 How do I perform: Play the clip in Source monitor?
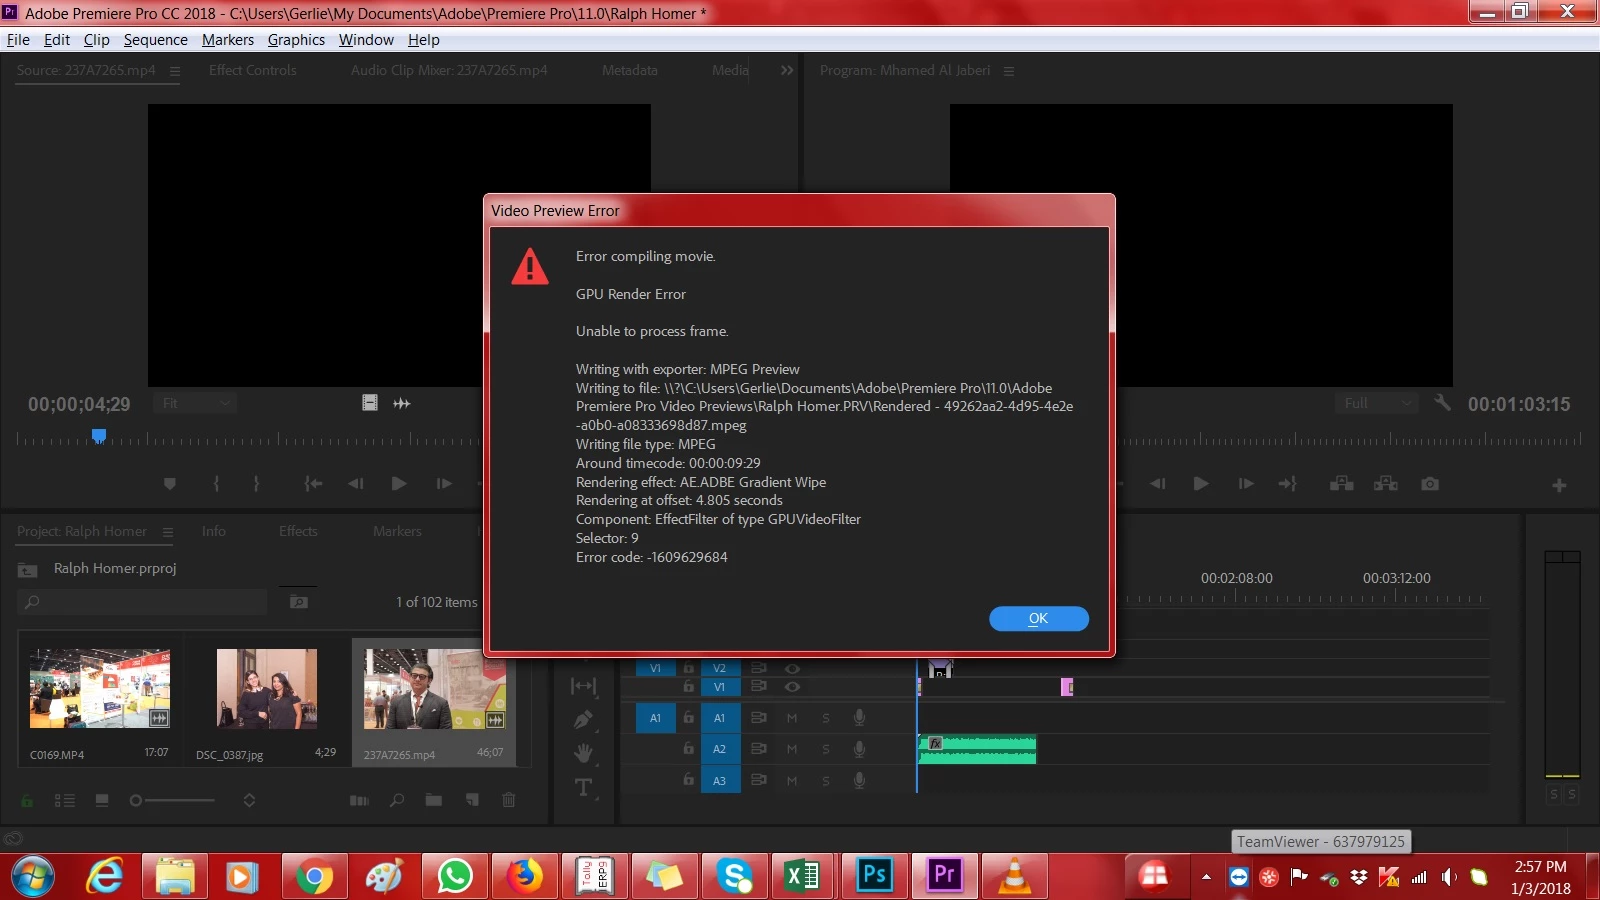point(399,484)
